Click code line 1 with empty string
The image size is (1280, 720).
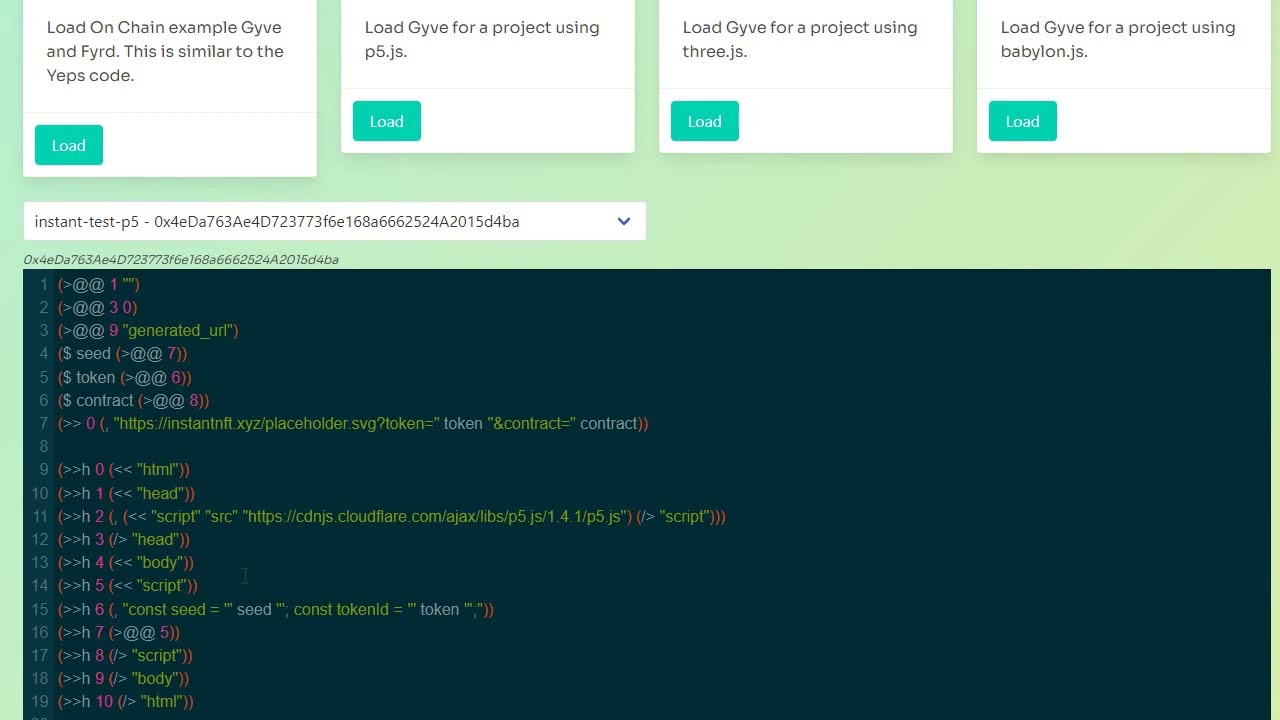coord(99,284)
